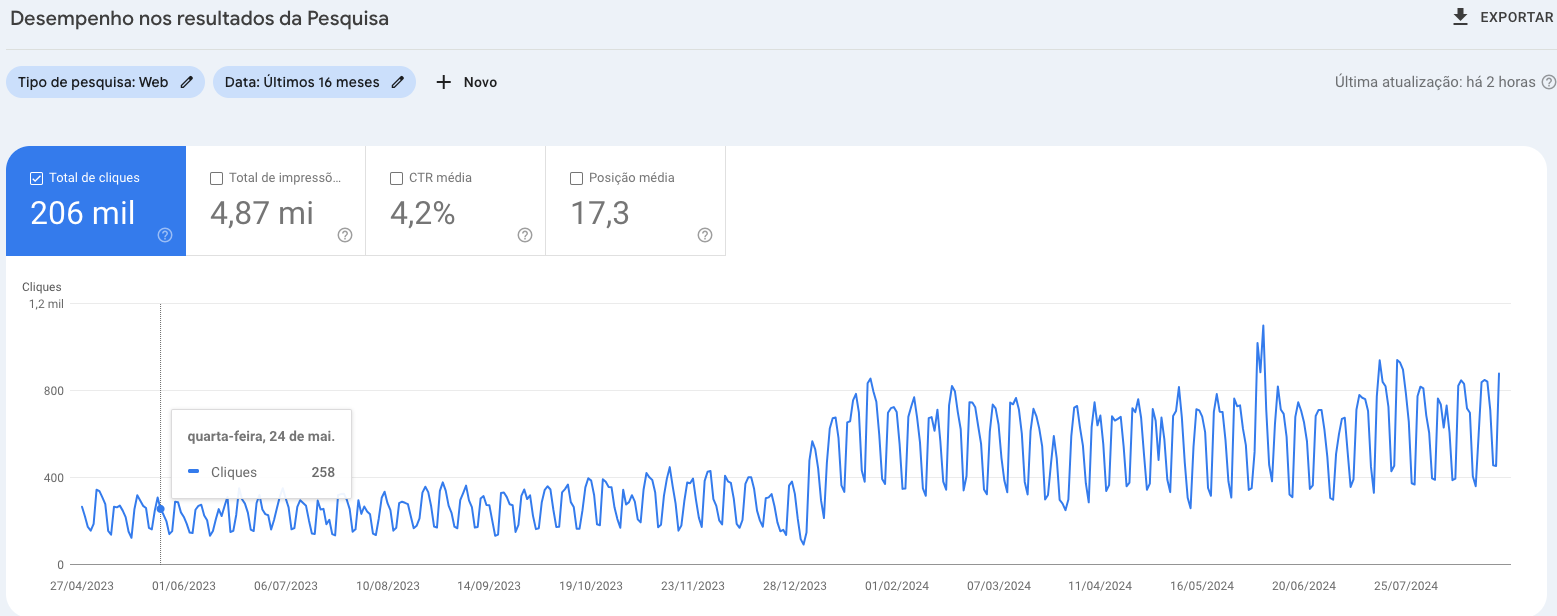This screenshot has height=616, width=1557.
Task: Select the 4,87 mi impressions value
Action: click(262, 213)
